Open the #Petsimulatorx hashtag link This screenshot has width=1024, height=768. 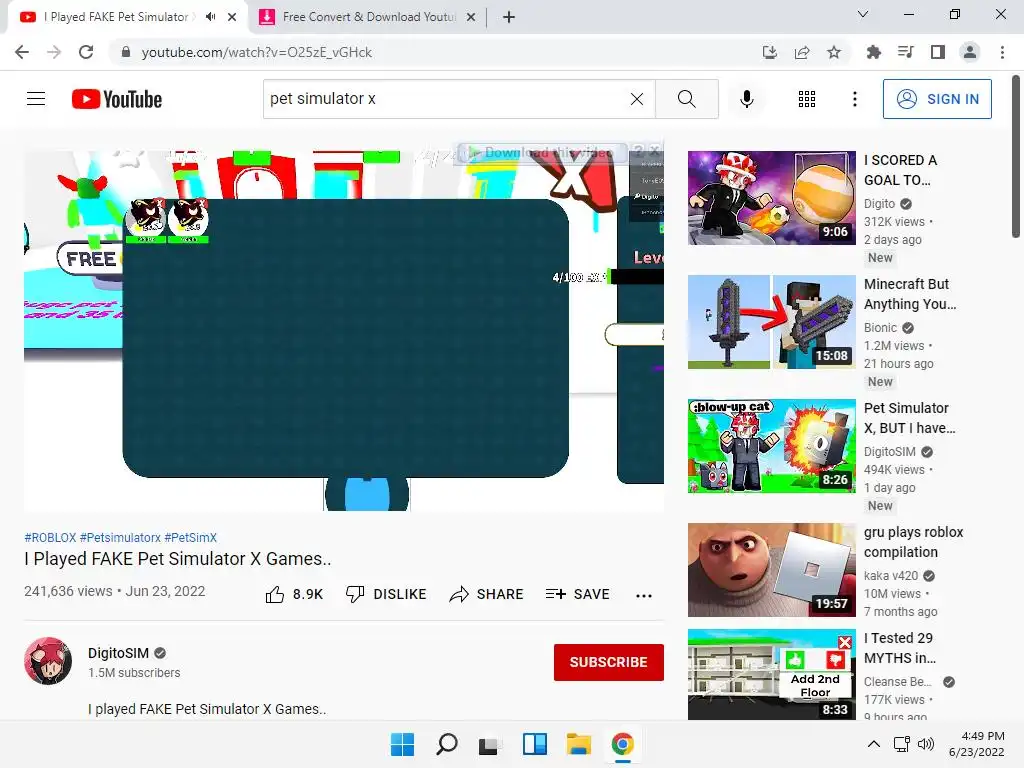pos(120,537)
